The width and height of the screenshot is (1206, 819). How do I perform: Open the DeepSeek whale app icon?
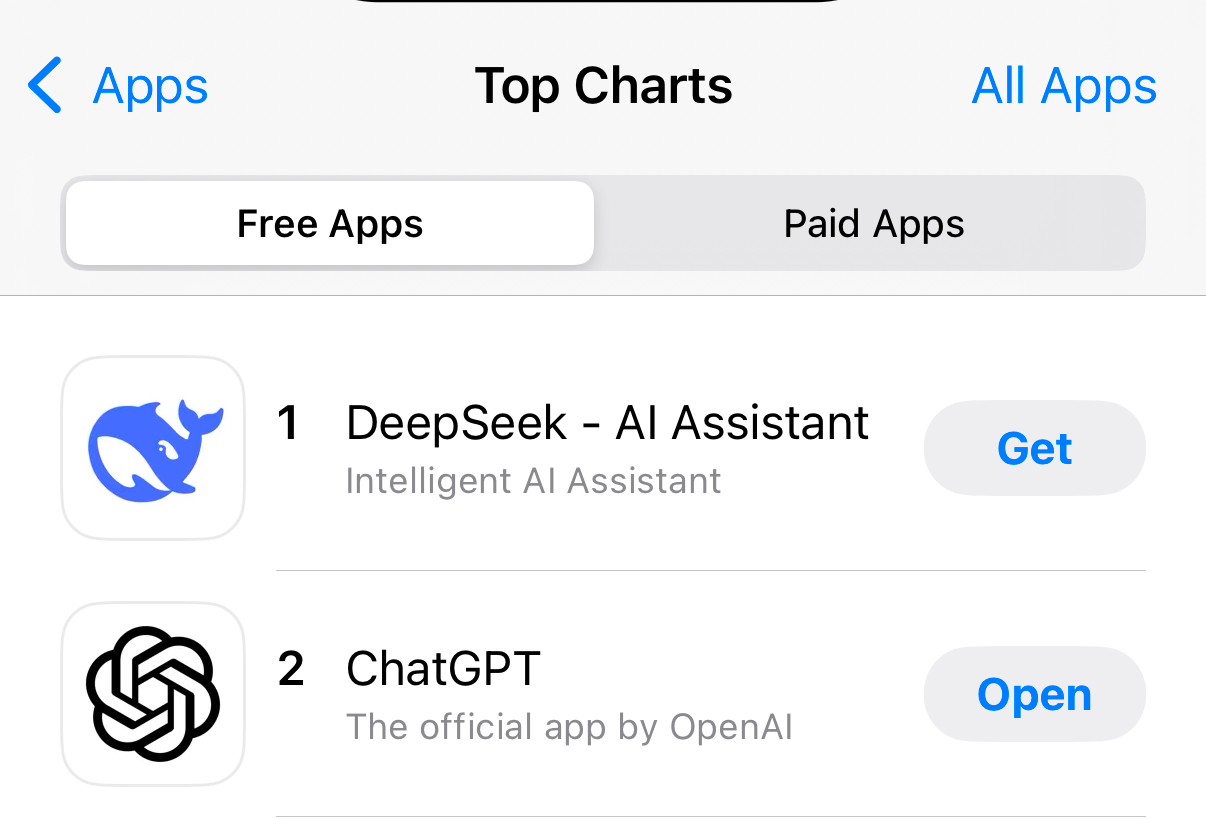point(153,448)
